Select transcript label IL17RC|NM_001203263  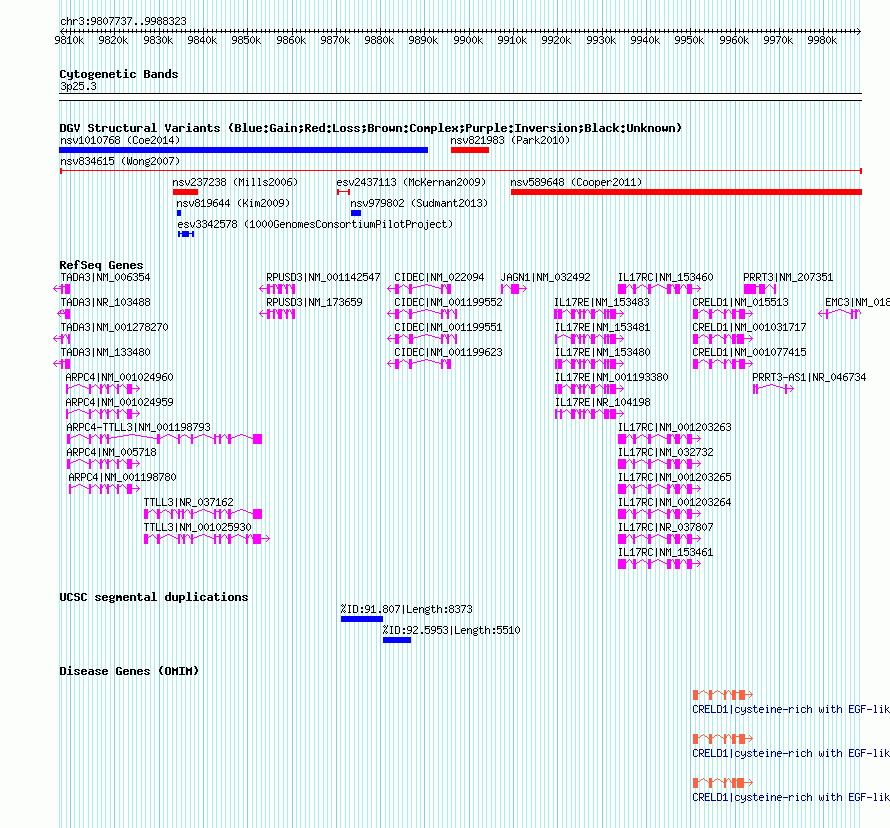click(x=674, y=427)
